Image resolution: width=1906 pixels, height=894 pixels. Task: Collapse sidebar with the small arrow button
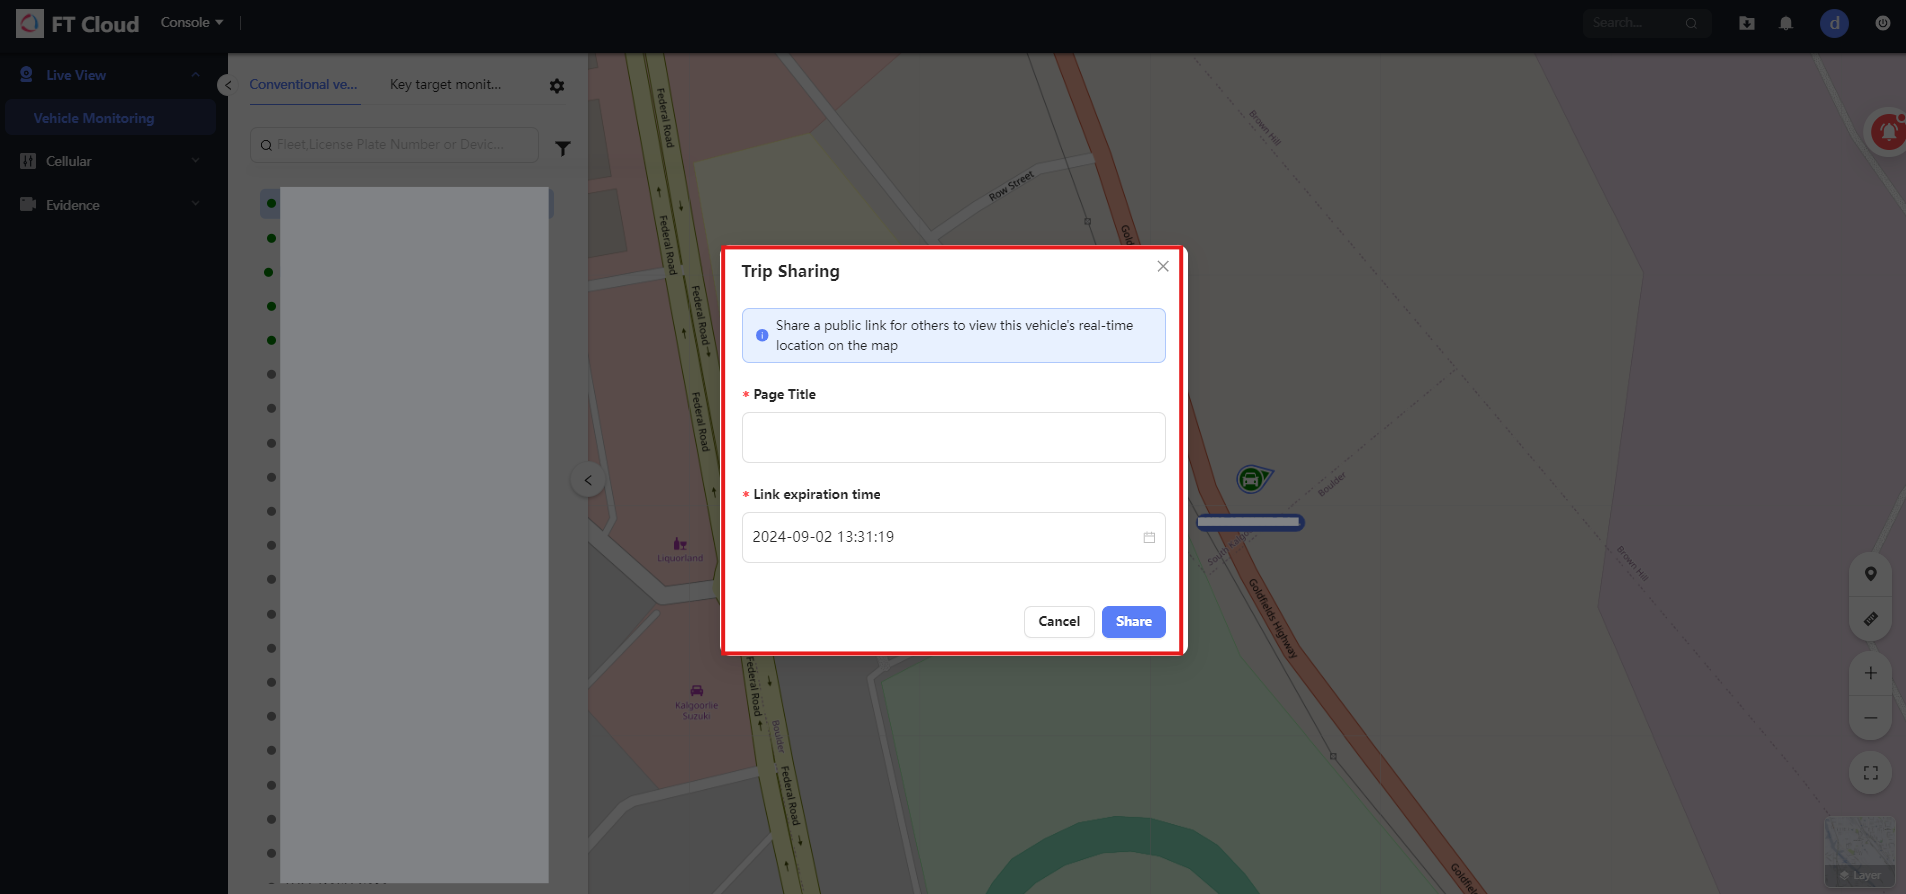[x=227, y=85]
